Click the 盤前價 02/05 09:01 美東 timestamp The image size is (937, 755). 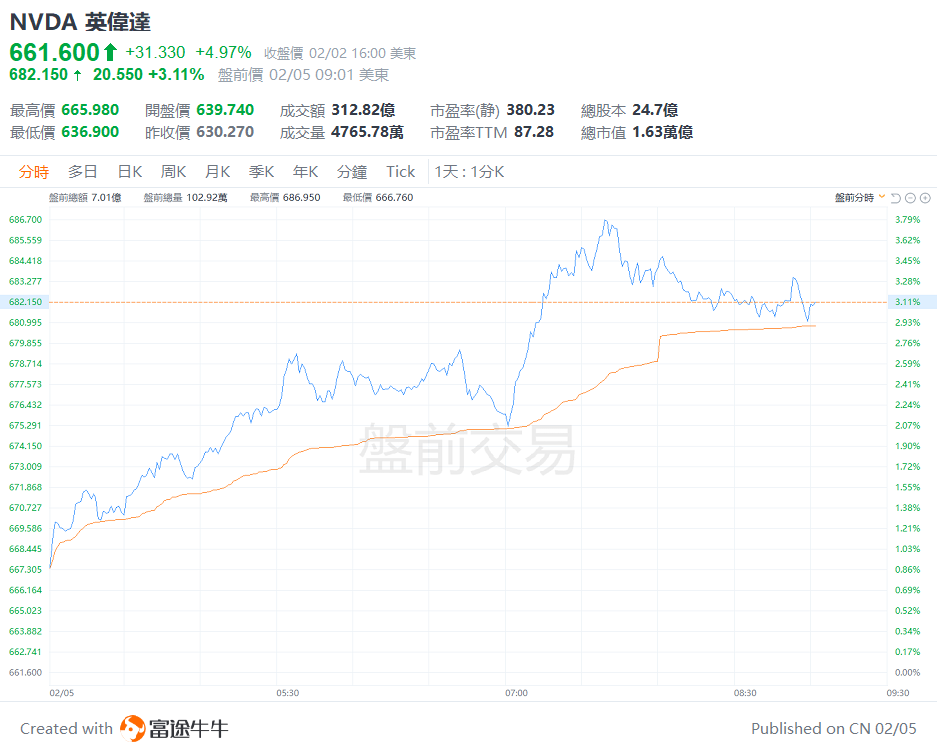[x=304, y=75]
